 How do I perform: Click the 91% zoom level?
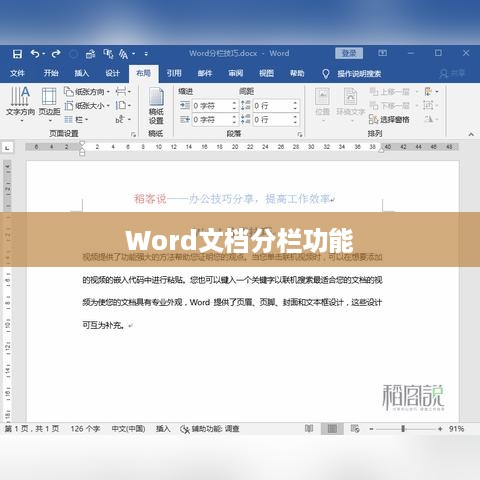(456, 429)
